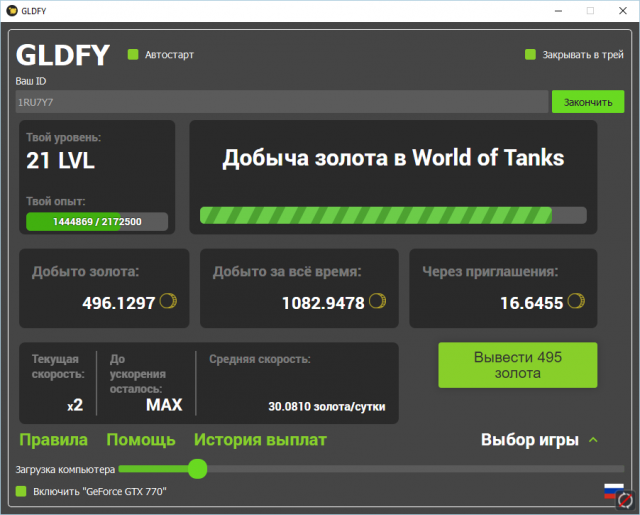Viewport: 640px width, 515px height.
Task: Click the crossed-out refresh icon in bottom corner
Action: [x=626, y=500]
